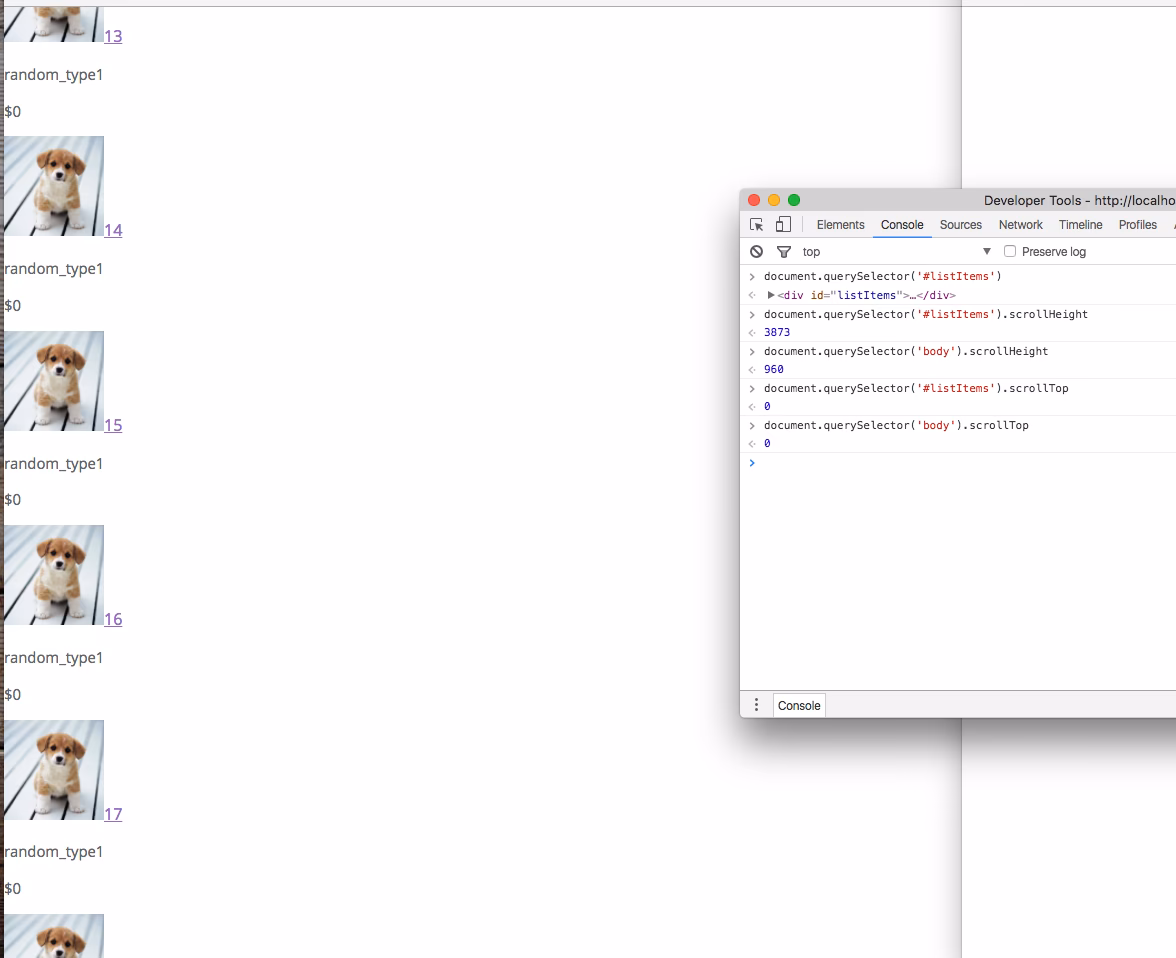Select the inspect element picker icon
This screenshot has height=958, width=1176.
[757, 224]
